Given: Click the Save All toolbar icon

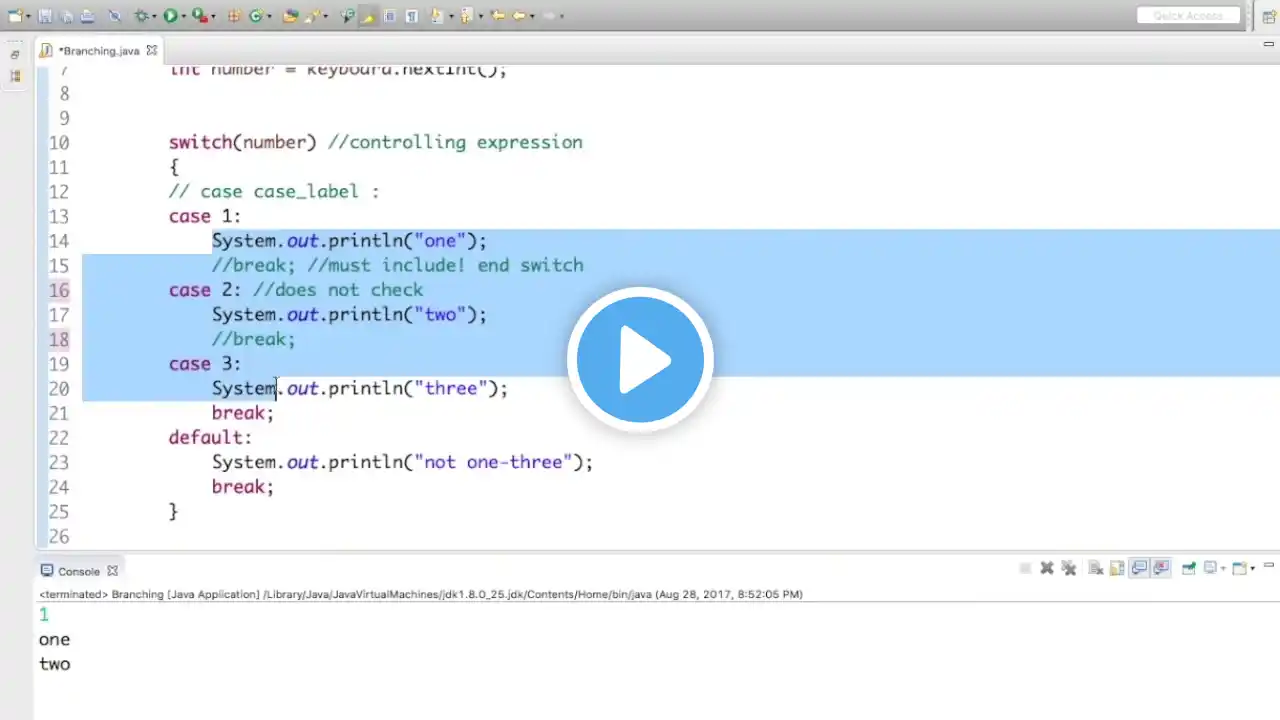Looking at the screenshot, I should 66,16.
